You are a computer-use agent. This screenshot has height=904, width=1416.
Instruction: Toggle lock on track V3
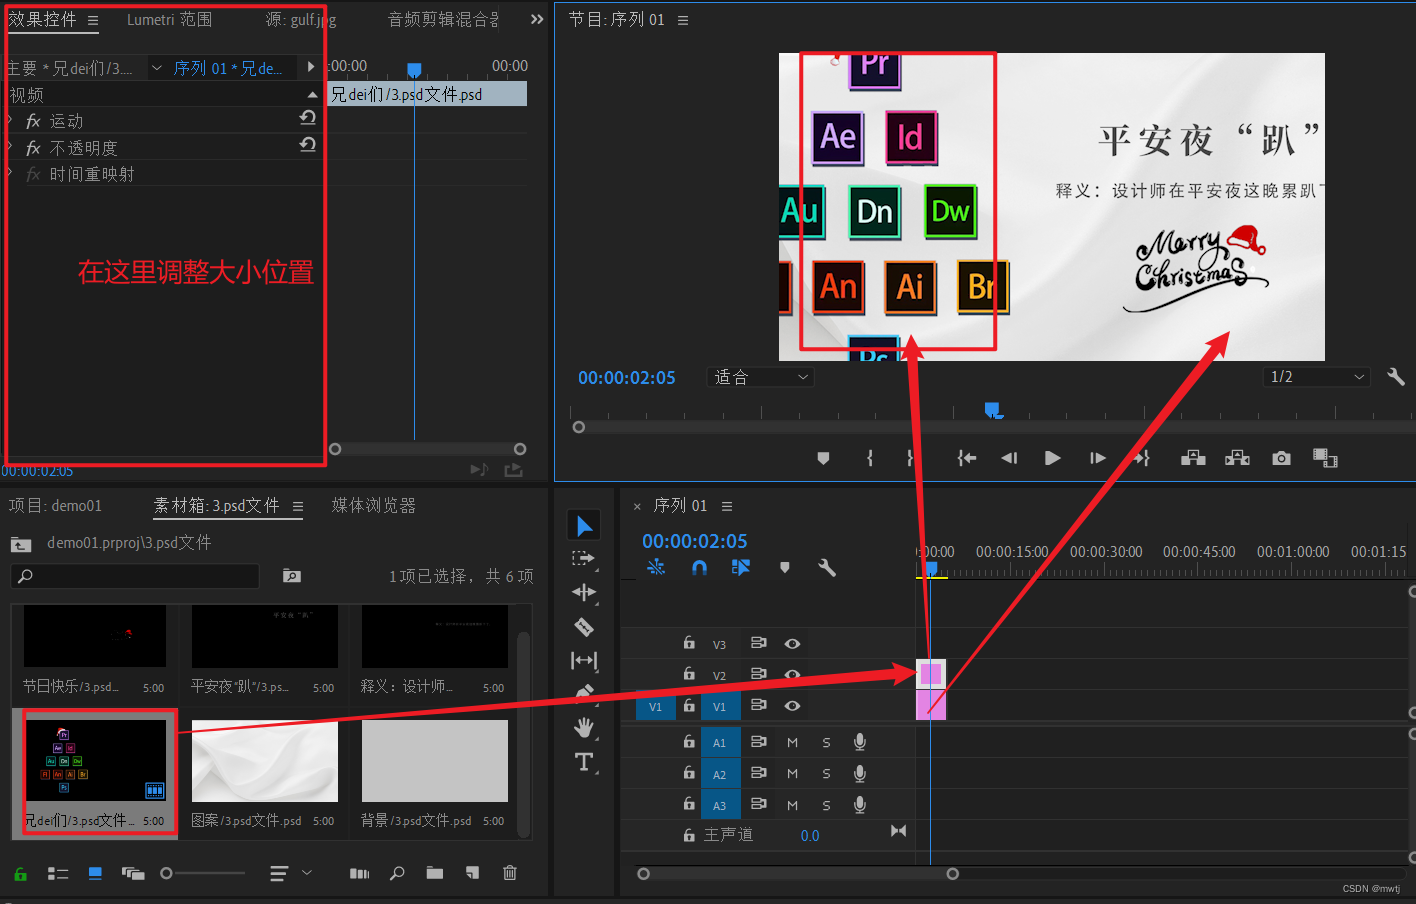tap(689, 643)
